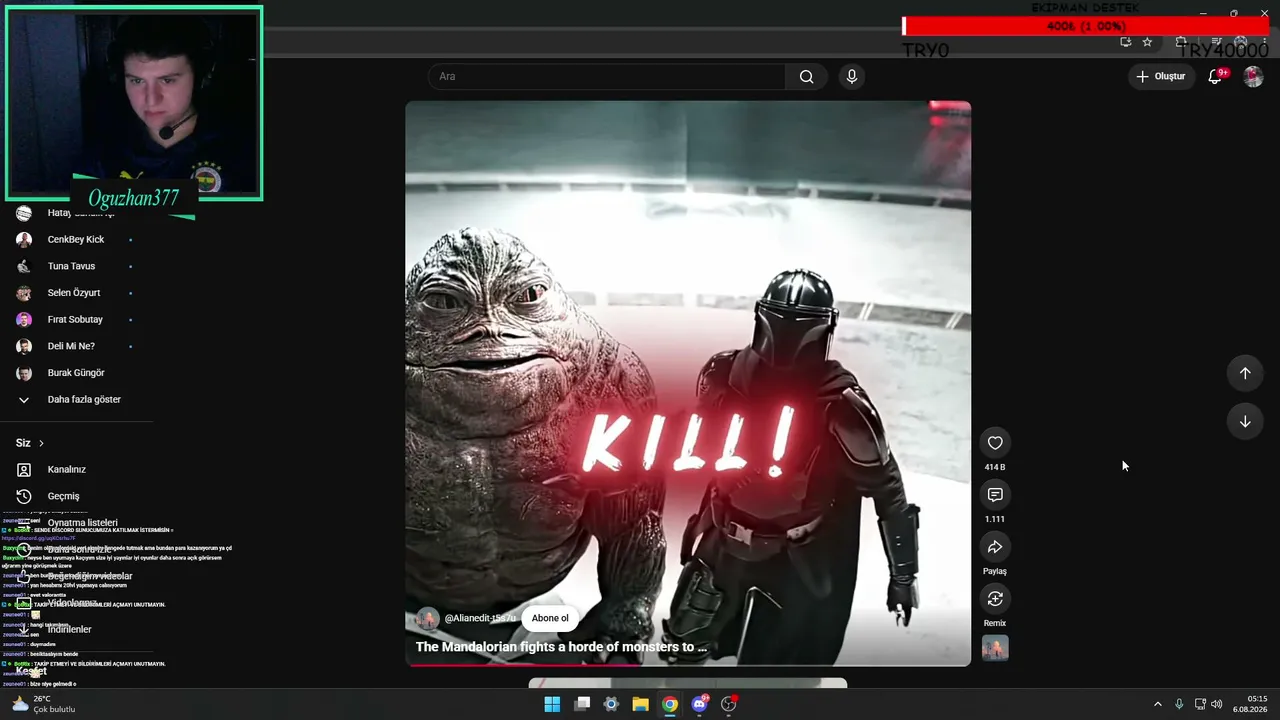The image size is (1280, 720).
Task: Open Chrome three-dot menu
Action: coord(1266,42)
